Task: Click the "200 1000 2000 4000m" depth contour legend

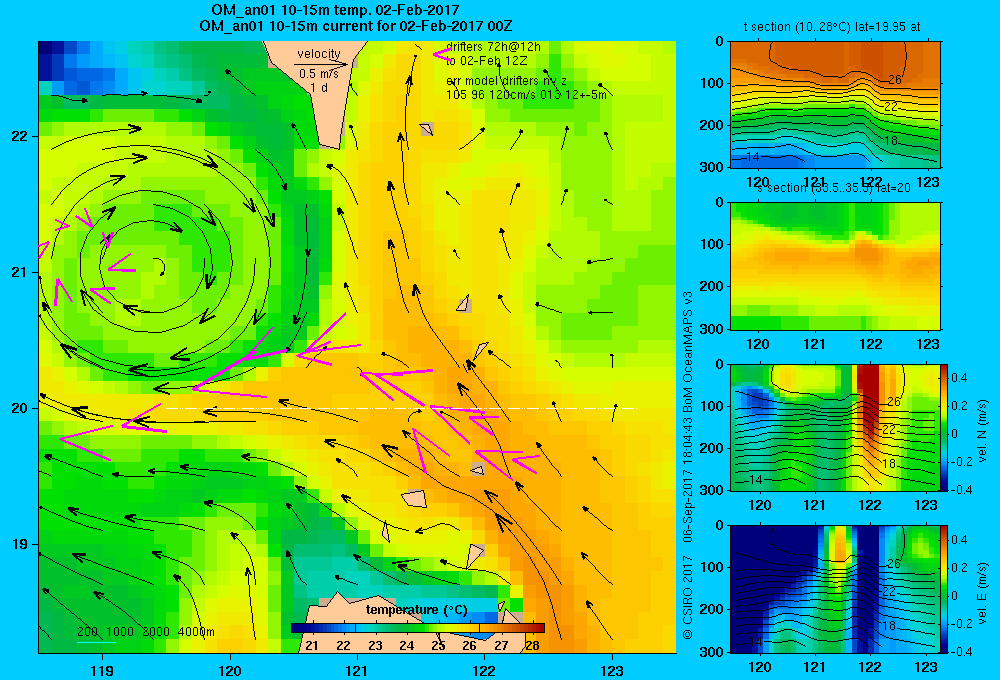Action: (146, 632)
